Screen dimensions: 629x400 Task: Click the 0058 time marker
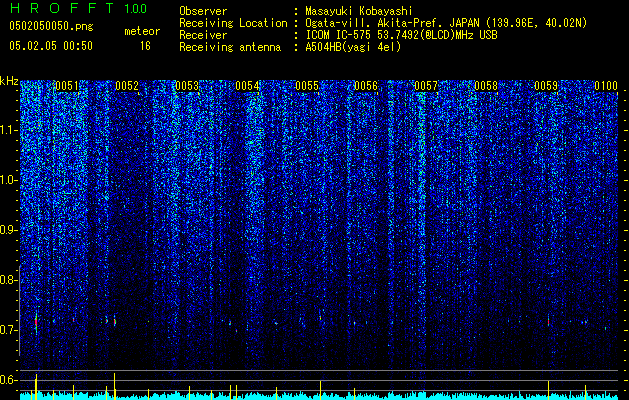point(486,86)
